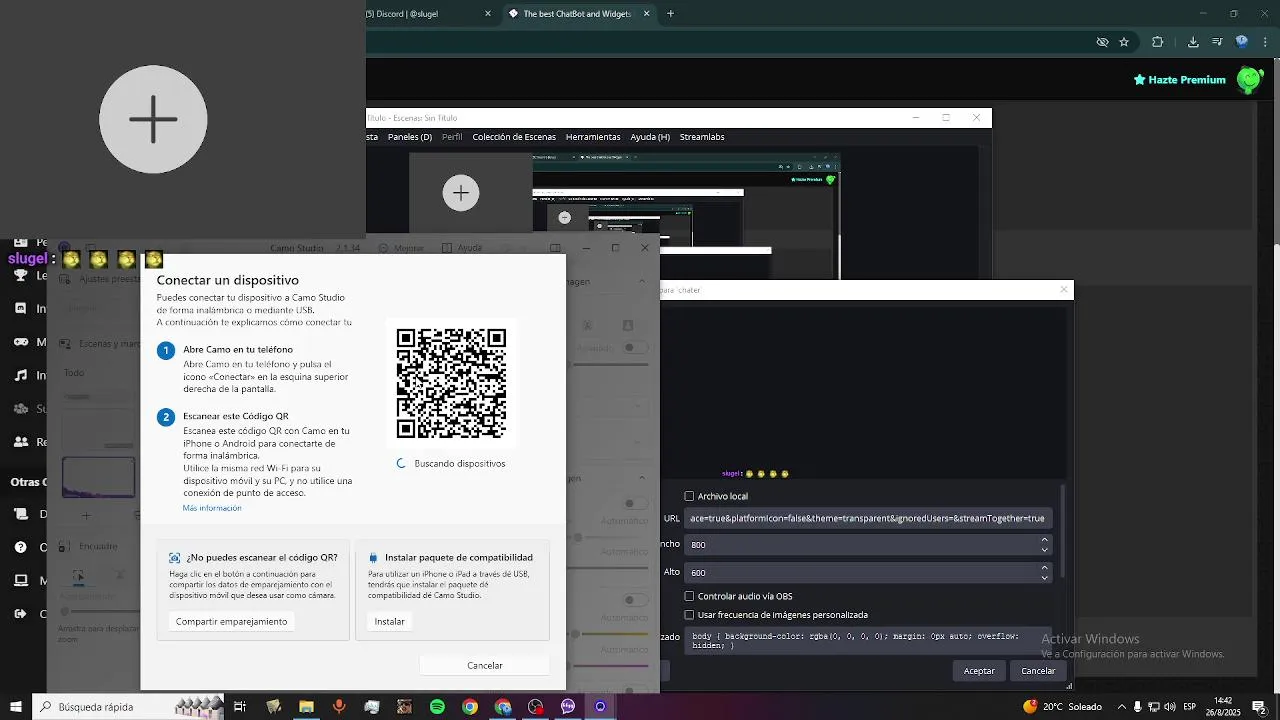
Task: Click the volume speaker tray icon
Action: tap(1171, 707)
